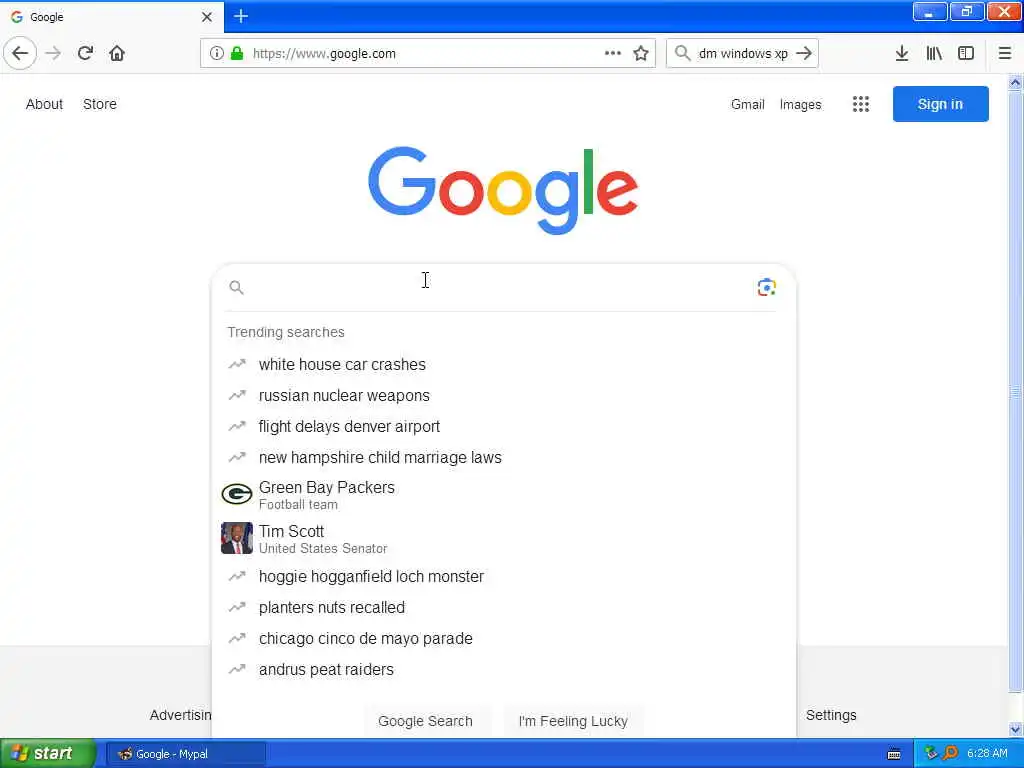
Task: Bookmark this page with the star icon
Action: (x=641, y=53)
